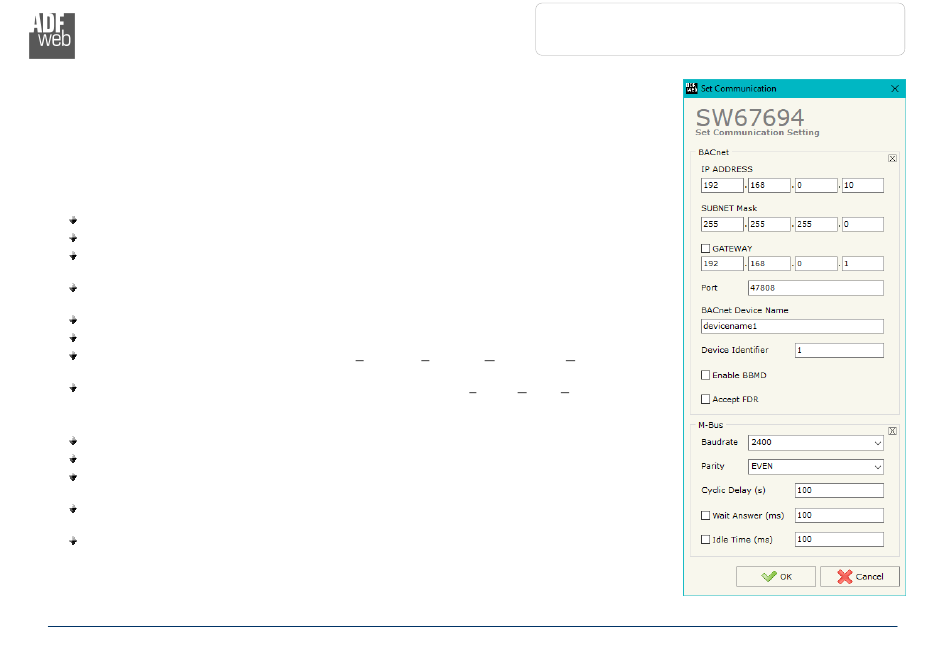
Task: Click the Cancel button
Action: [x=860, y=577]
